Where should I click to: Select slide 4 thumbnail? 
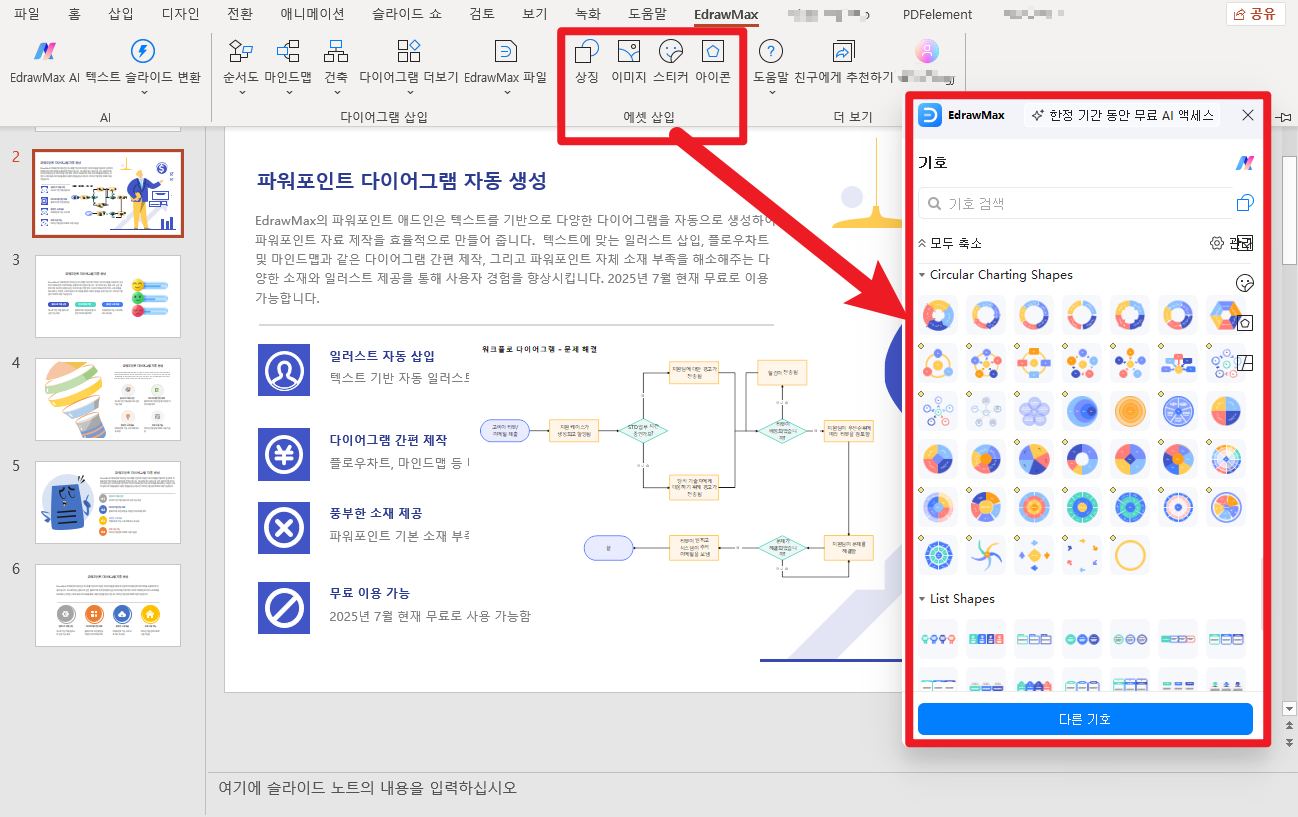108,399
